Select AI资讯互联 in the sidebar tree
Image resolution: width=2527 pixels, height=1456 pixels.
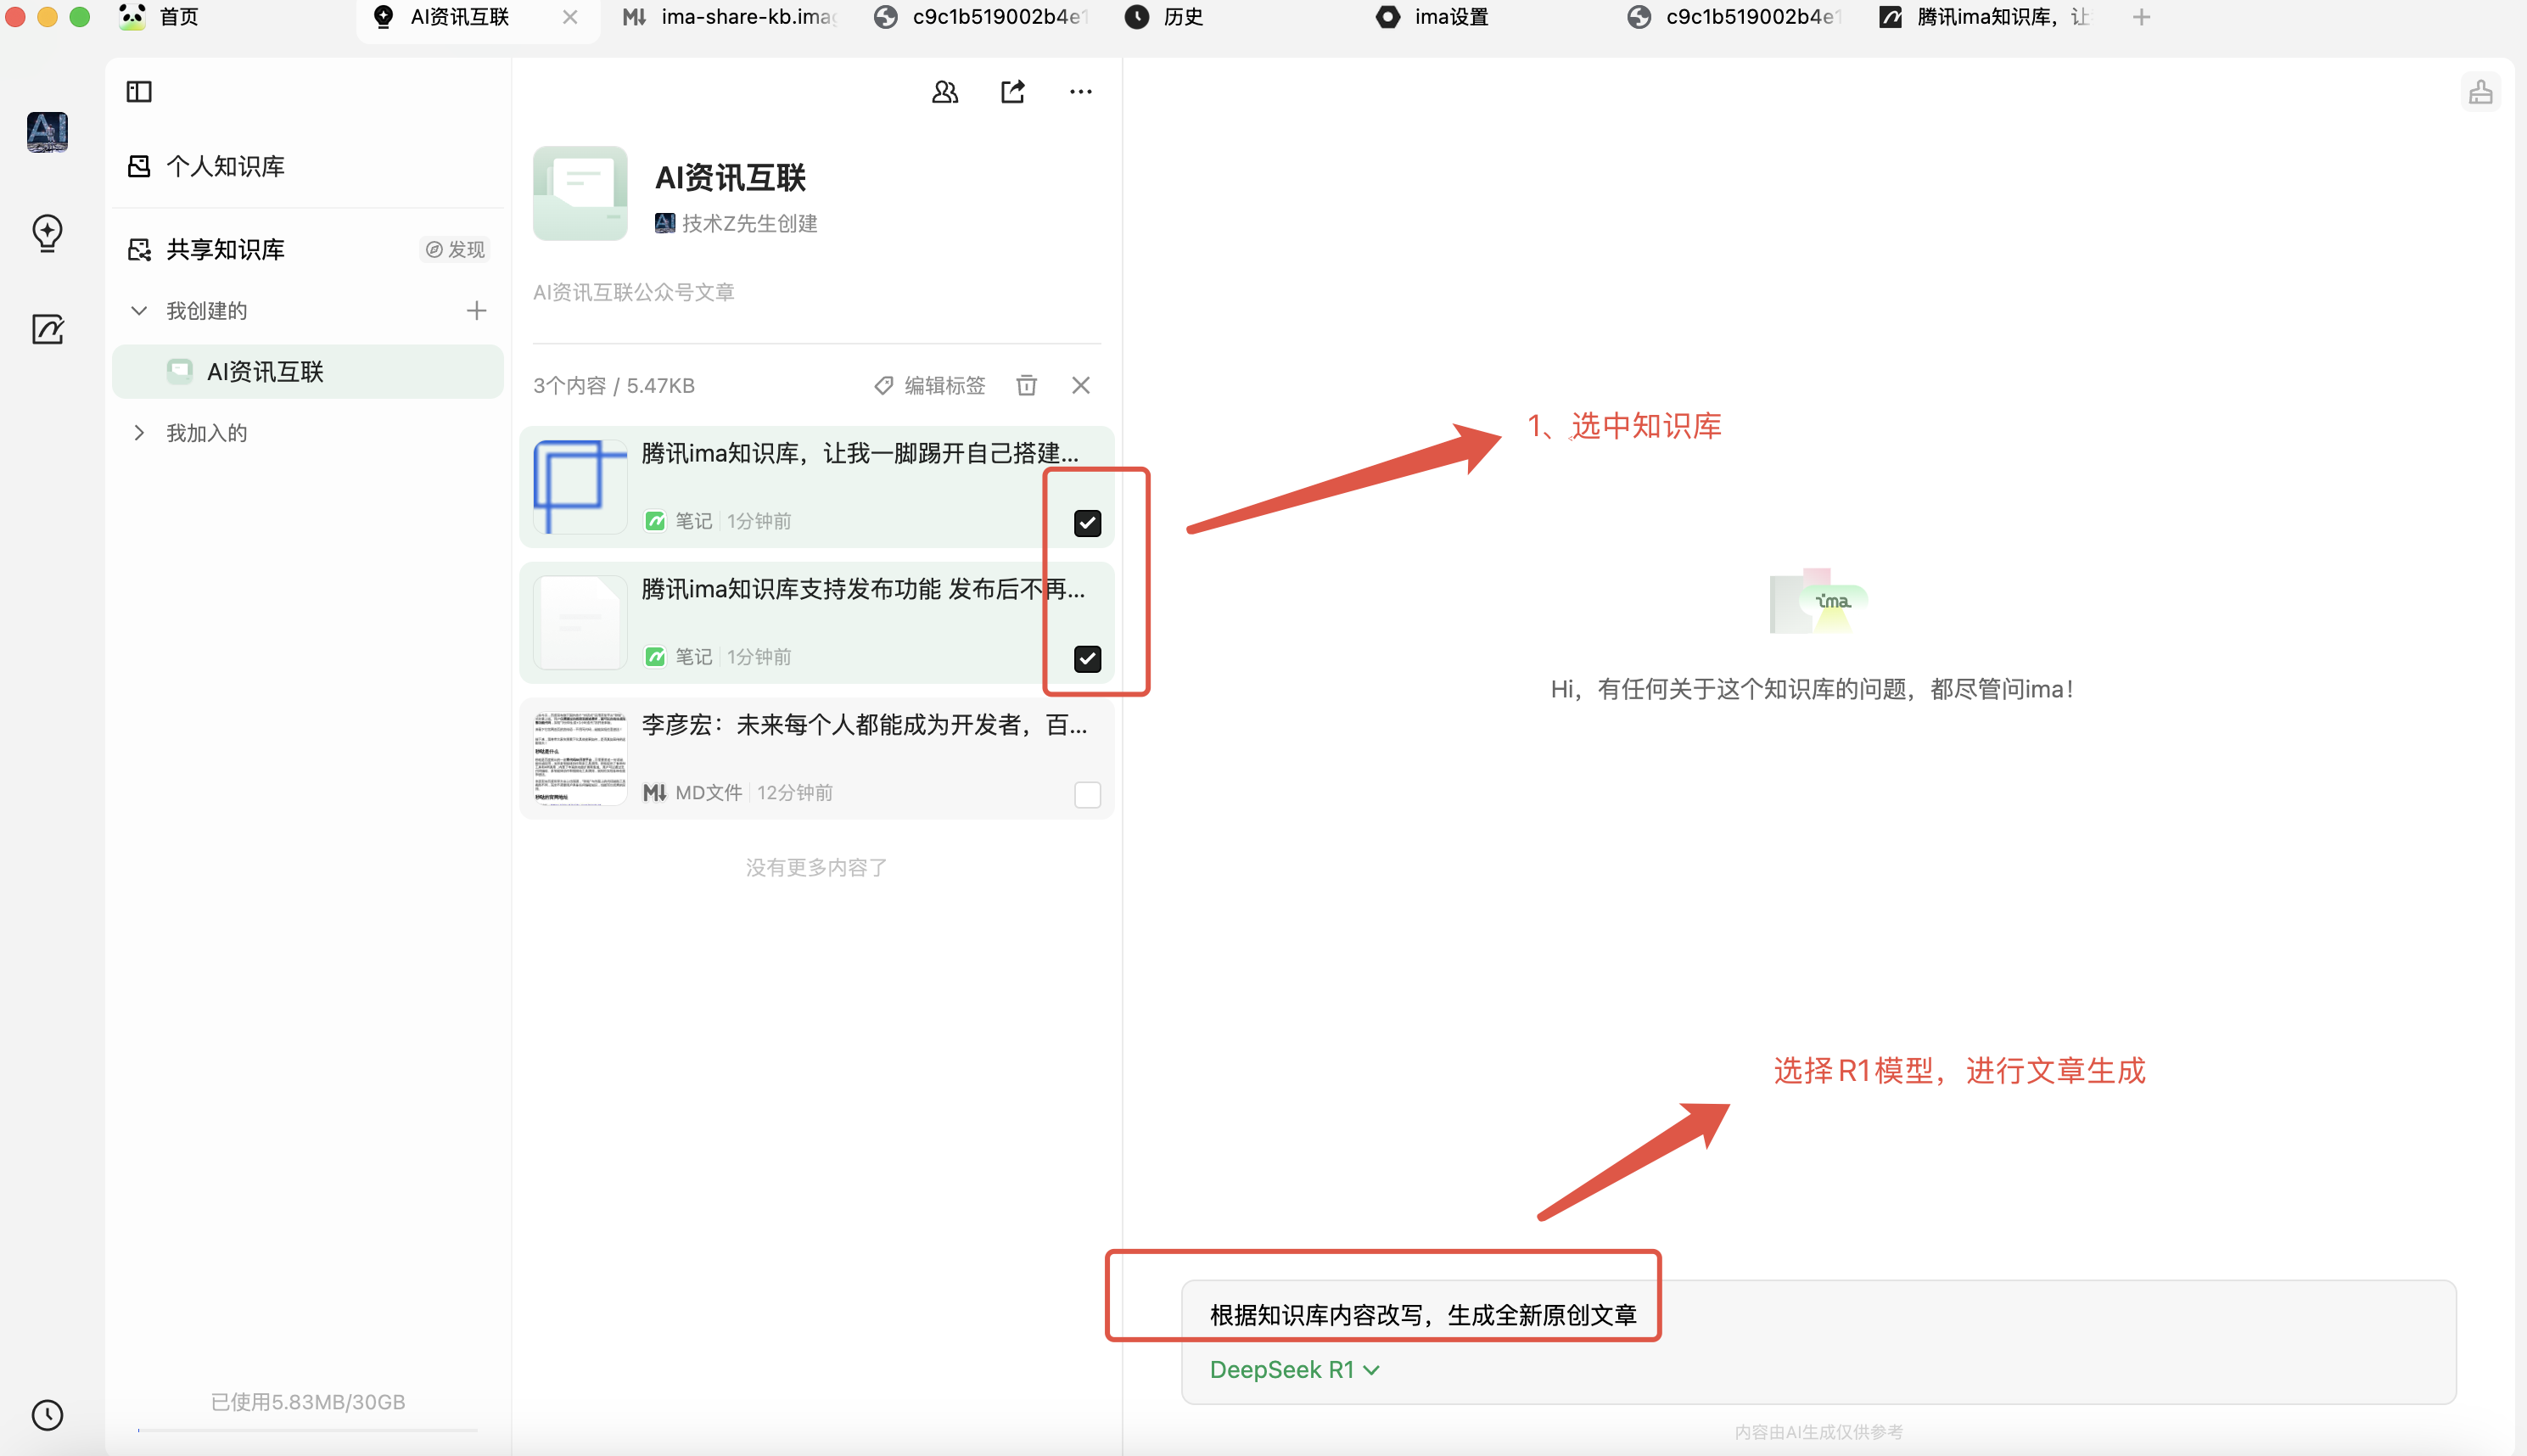(308, 372)
